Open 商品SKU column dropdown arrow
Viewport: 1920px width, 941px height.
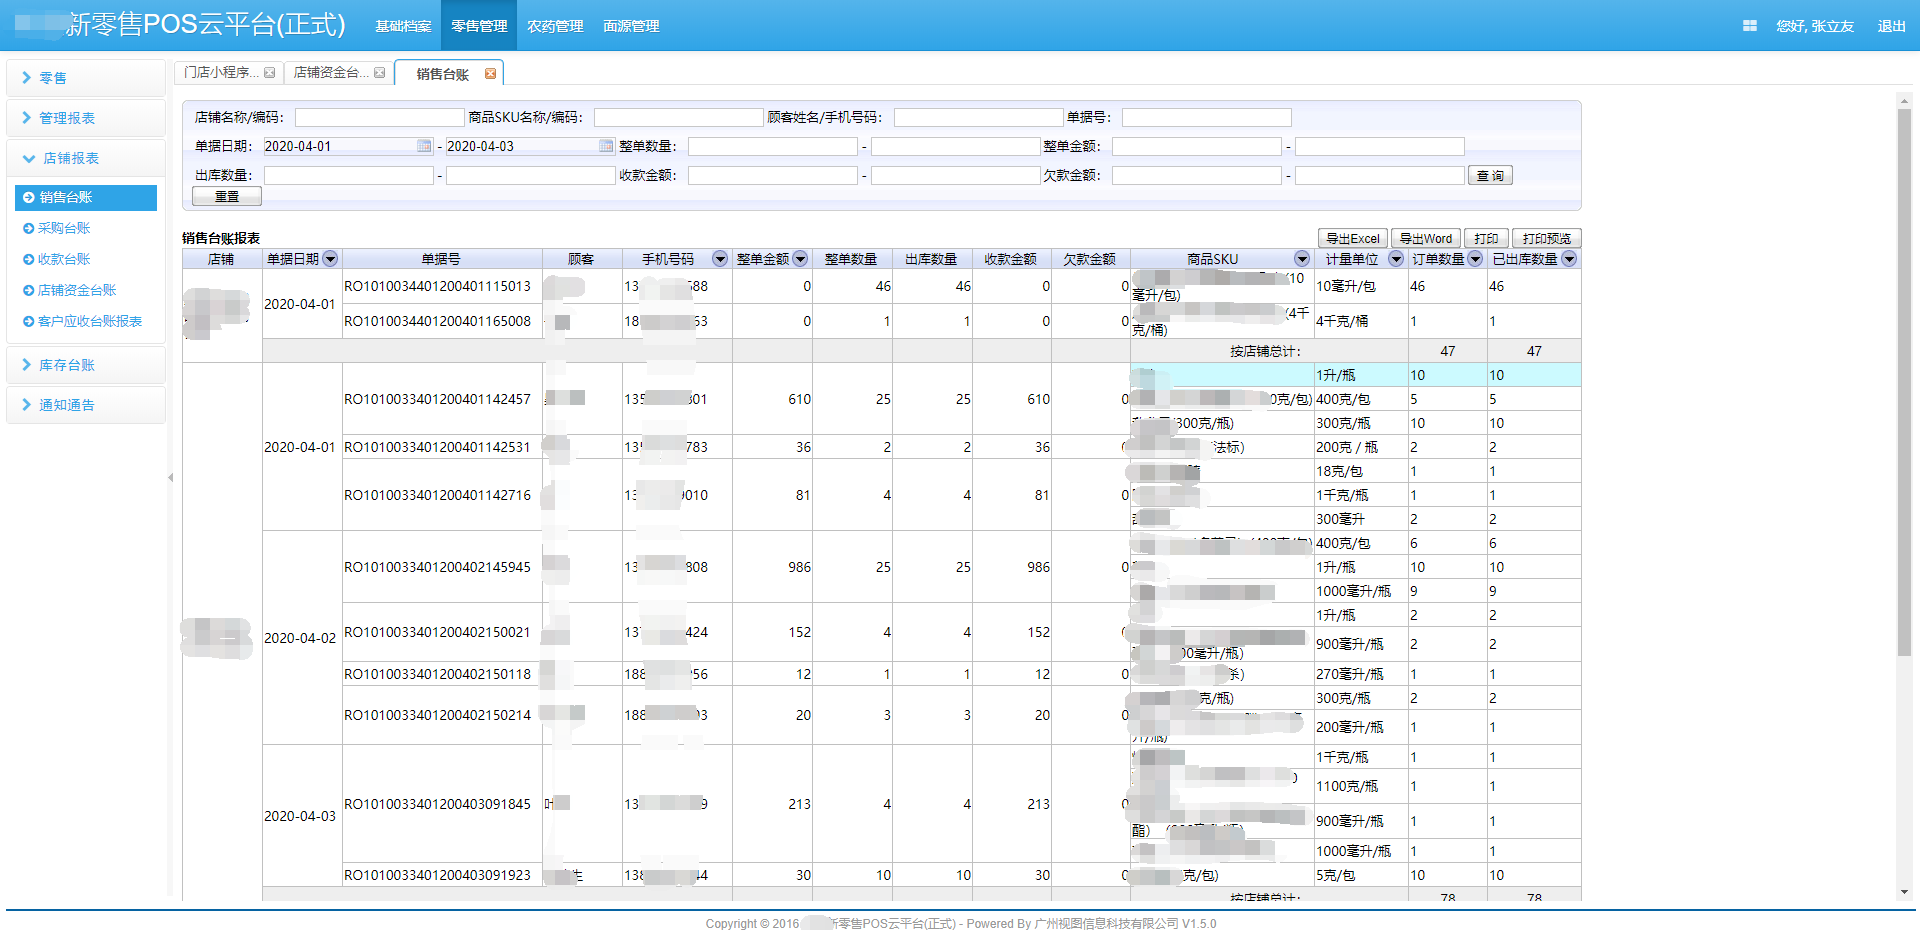pyautogui.click(x=1301, y=259)
